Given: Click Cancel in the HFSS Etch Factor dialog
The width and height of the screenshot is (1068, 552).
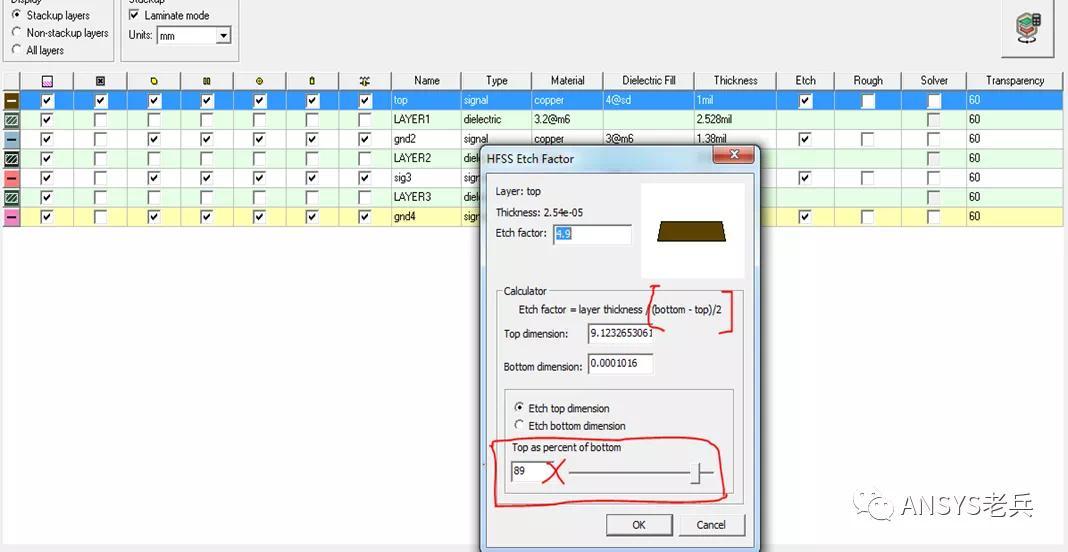Looking at the screenshot, I should click(711, 525).
